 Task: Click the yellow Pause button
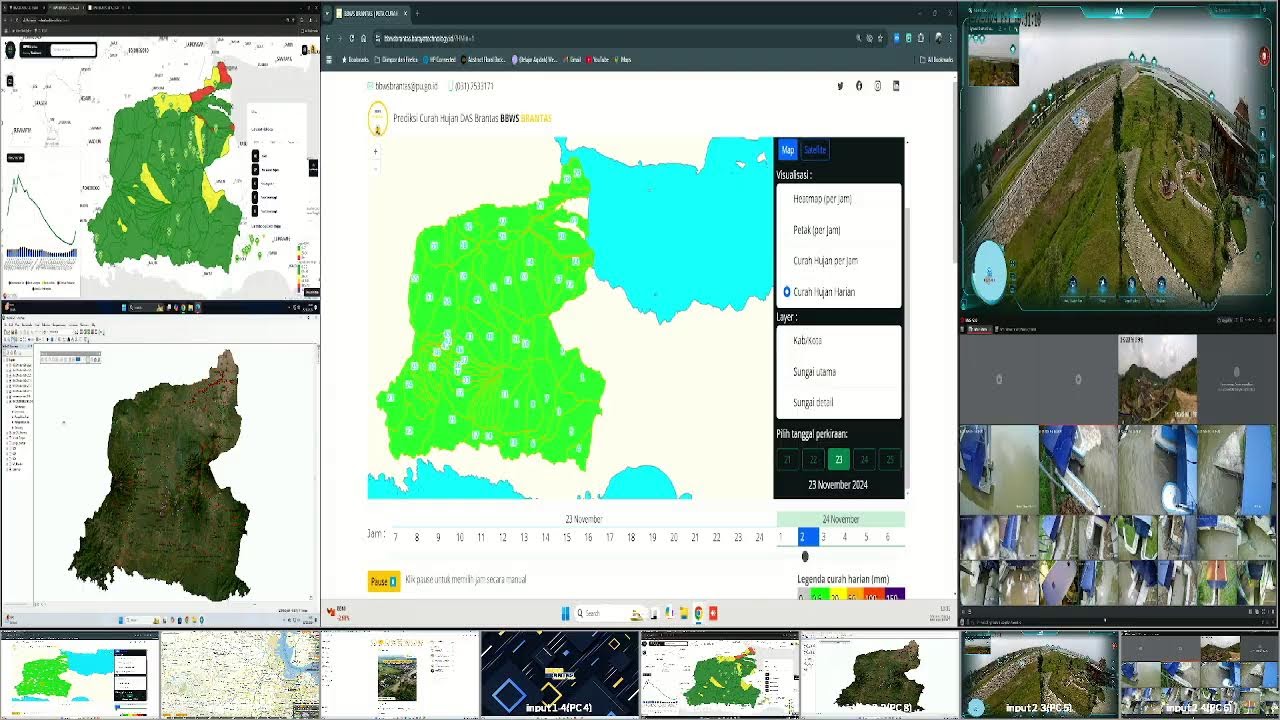click(x=384, y=581)
